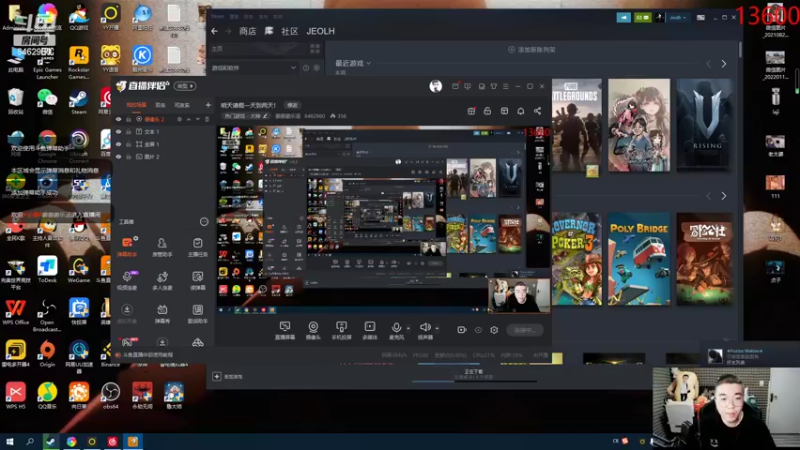Viewport: 800px width, 450px height.
Task: Click the bell notification icon in stream header
Action: tap(520, 111)
